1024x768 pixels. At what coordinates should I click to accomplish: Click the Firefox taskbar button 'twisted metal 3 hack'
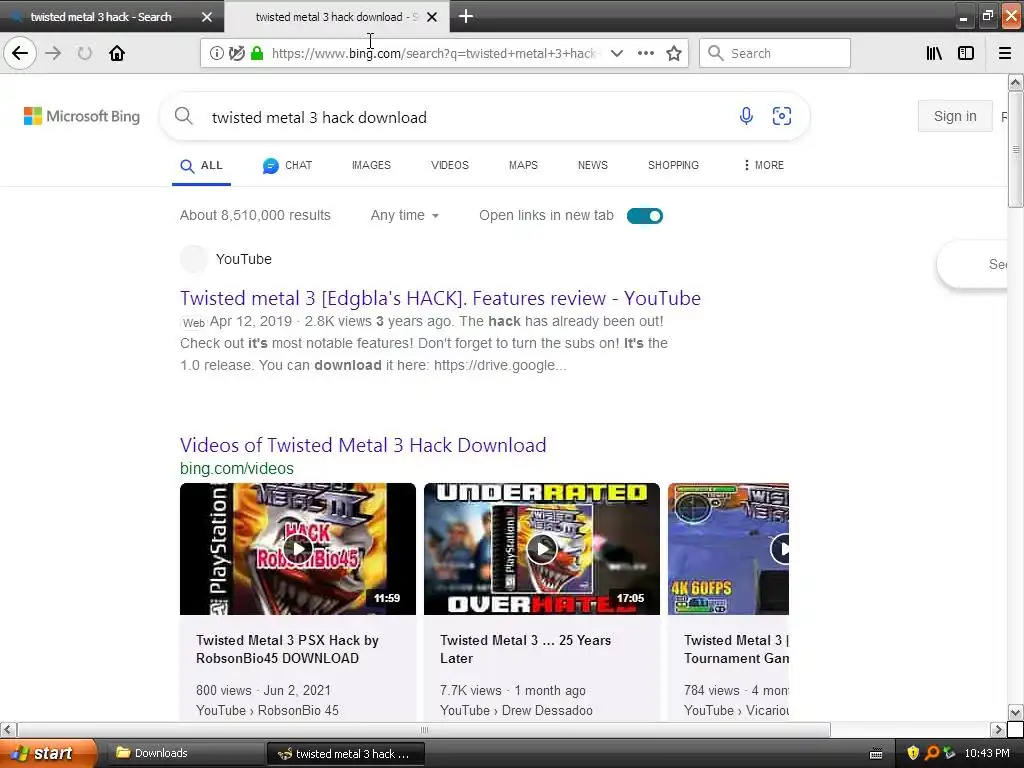tap(346, 754)
